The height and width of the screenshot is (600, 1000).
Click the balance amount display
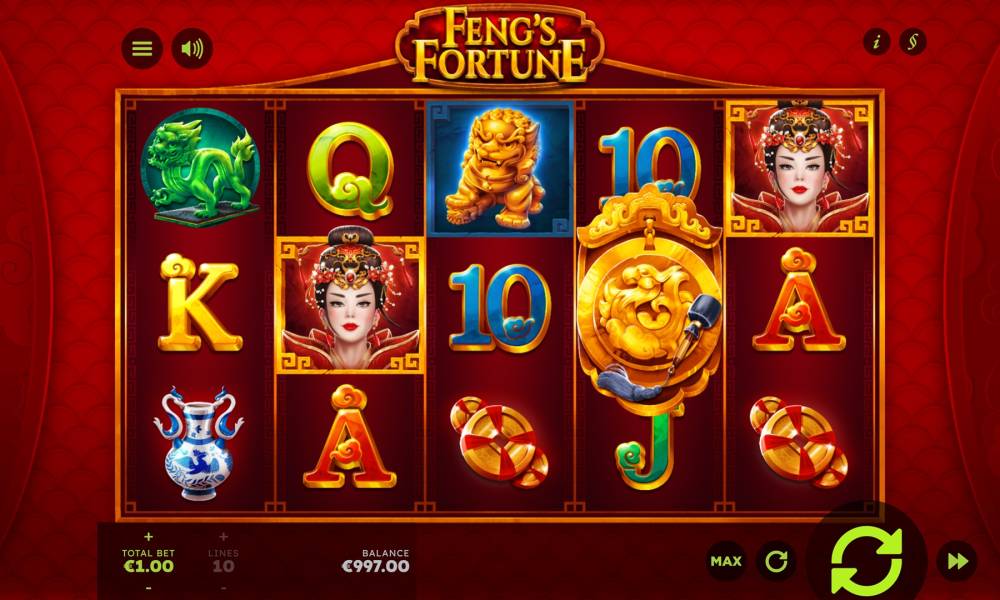pyautogui.click(x=376, y=566)
